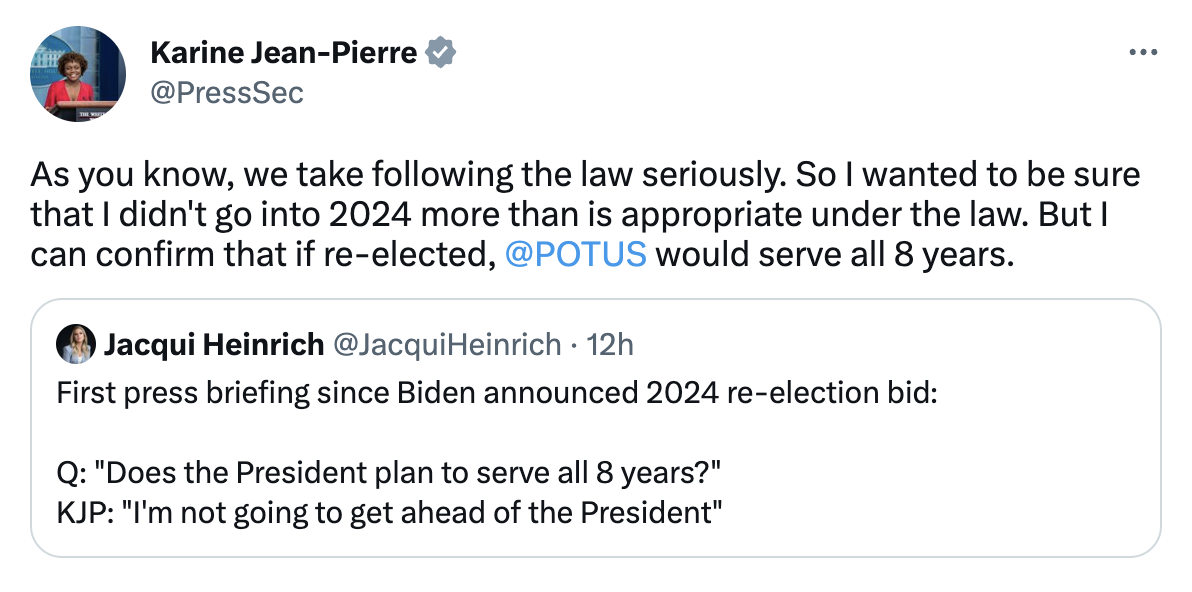Screen dimensions: 1192x592
Task: Click the verified badge beside Karine Jean-Pierre
Action: [440, 51]
